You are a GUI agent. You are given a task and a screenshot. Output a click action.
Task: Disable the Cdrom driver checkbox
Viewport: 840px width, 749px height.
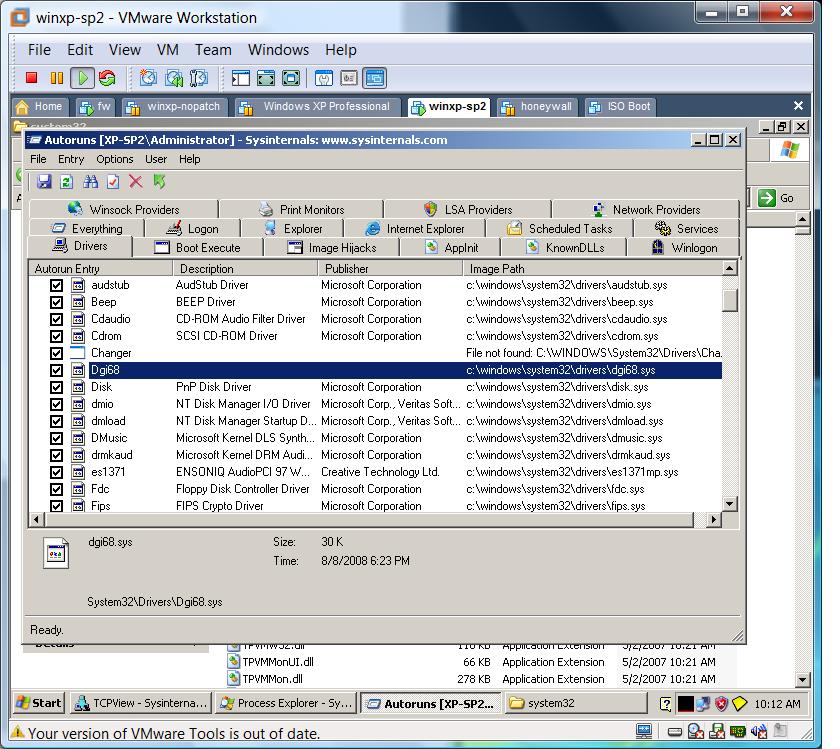tap(56, 336)
